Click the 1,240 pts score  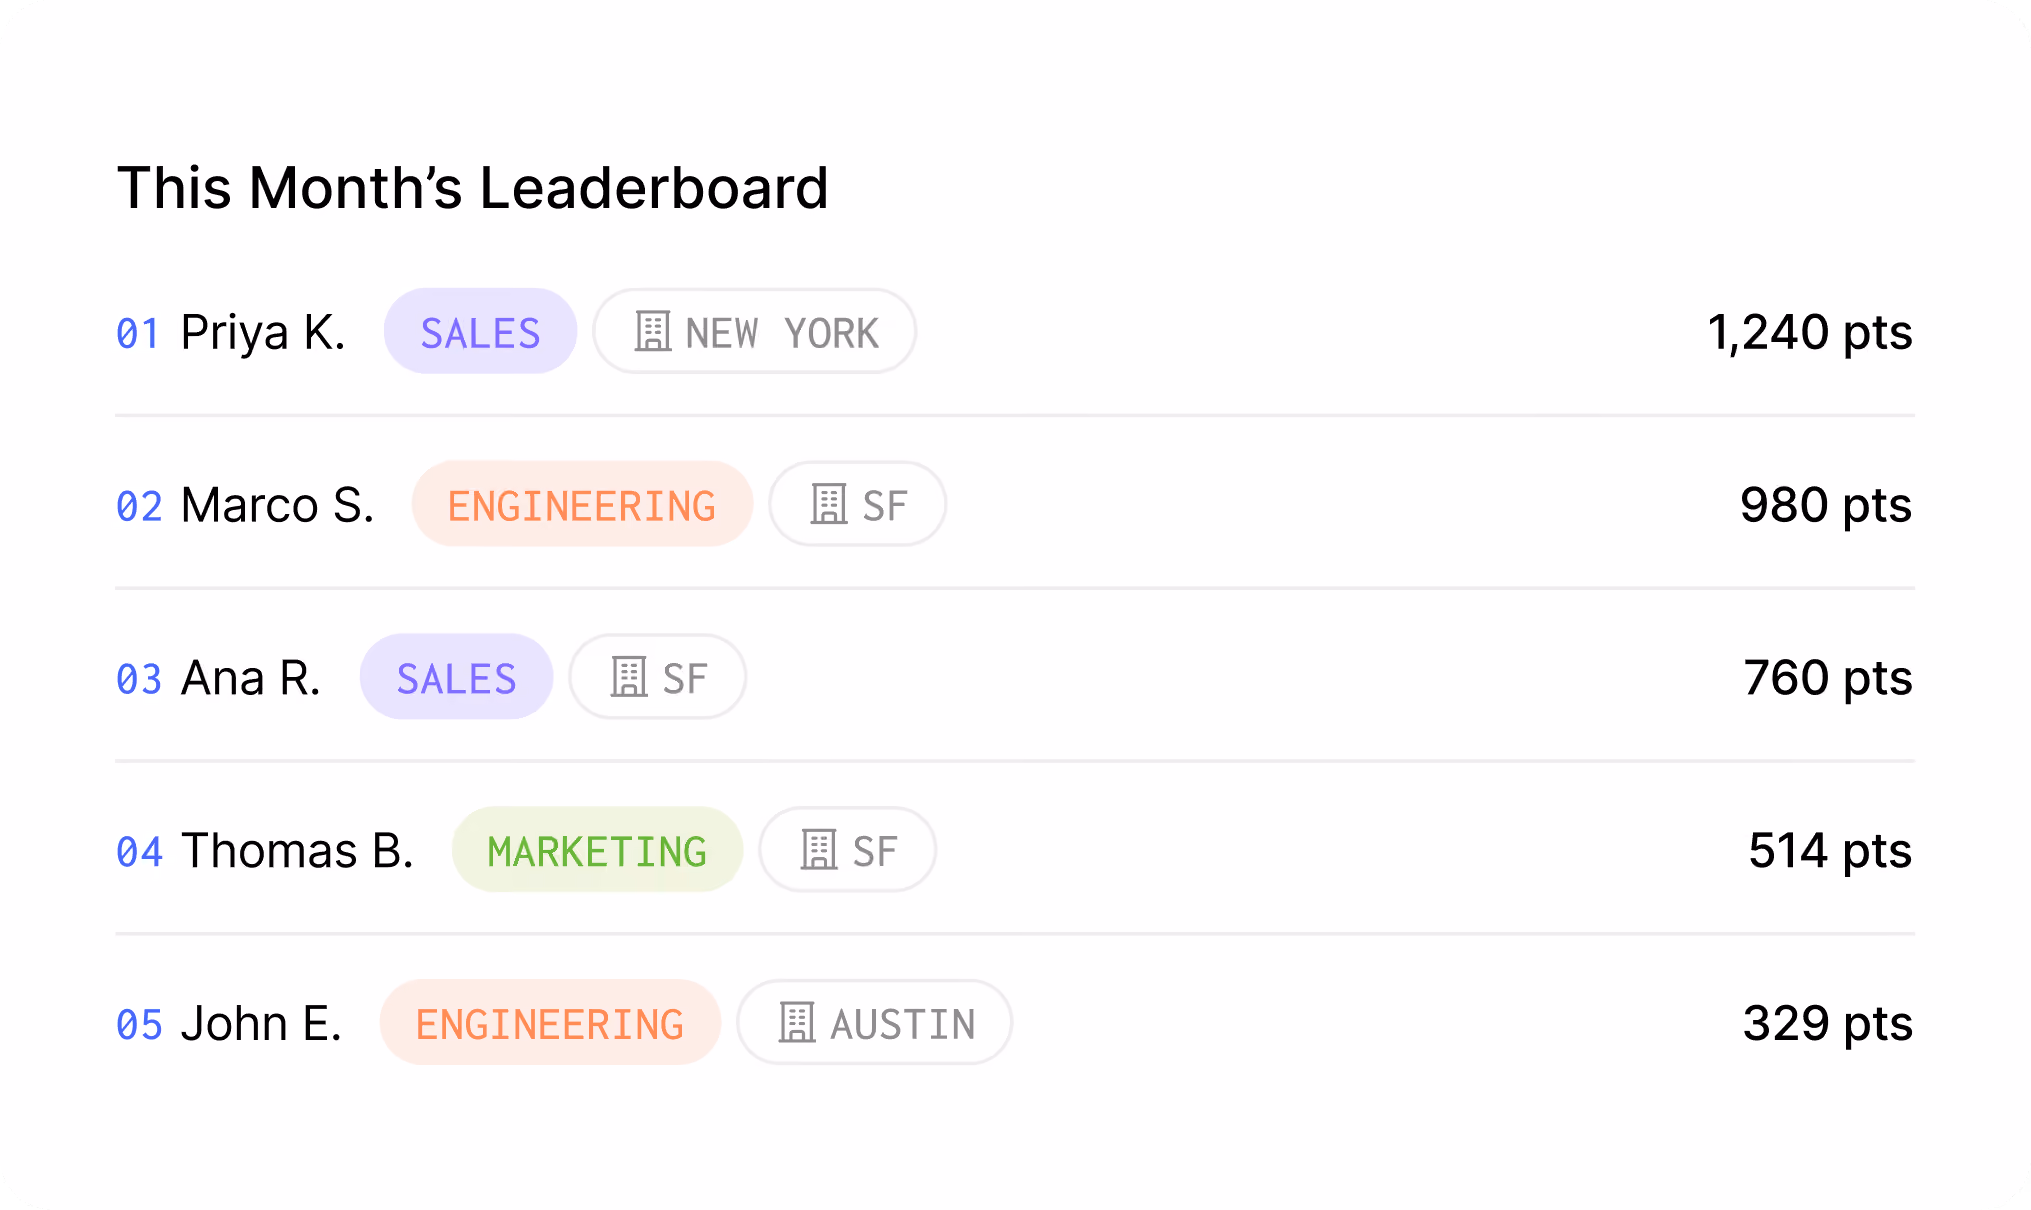(x=1810, y=332)
